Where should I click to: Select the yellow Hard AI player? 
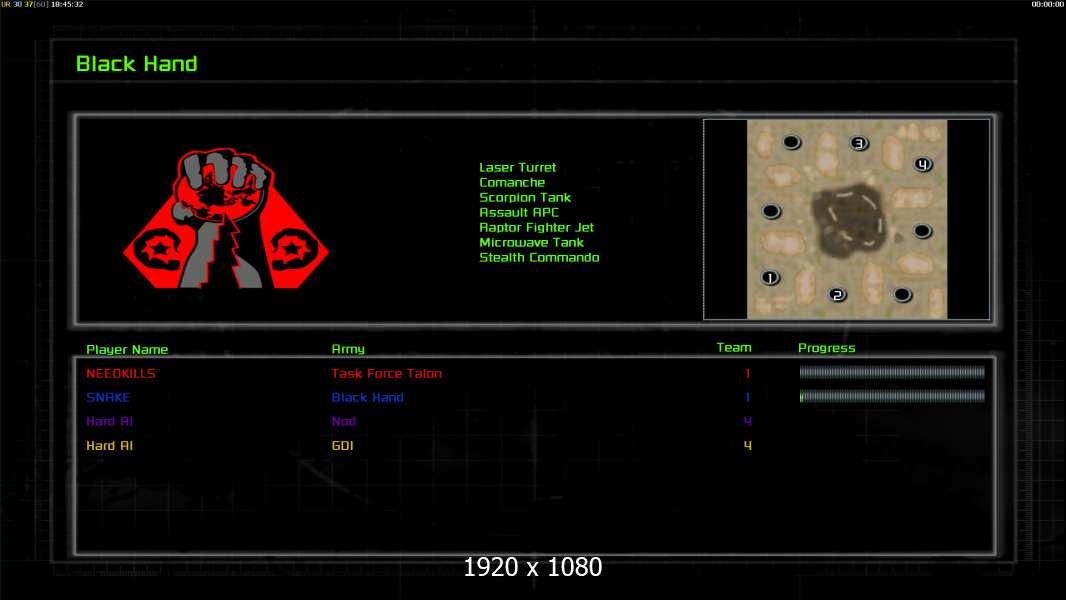click(109, 445)
